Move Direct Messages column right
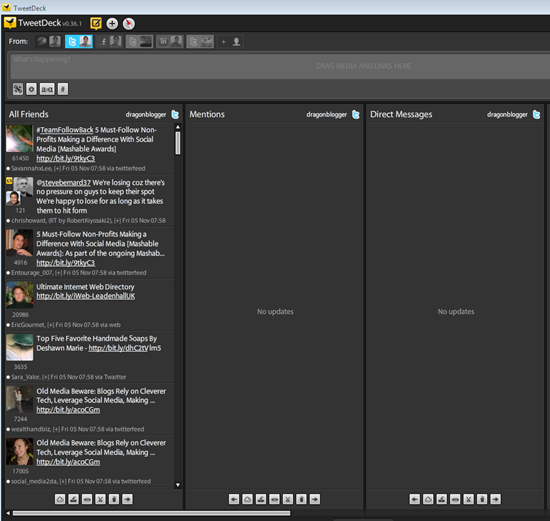Screen dimensions: 550x521 tap(496, 499)
